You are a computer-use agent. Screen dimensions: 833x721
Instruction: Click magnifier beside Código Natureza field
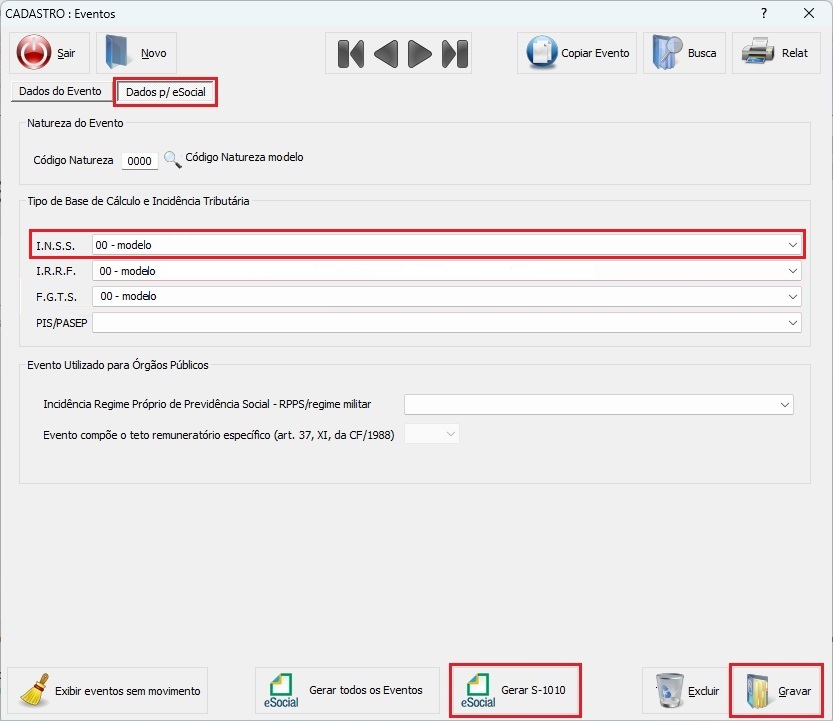(172, 159)
